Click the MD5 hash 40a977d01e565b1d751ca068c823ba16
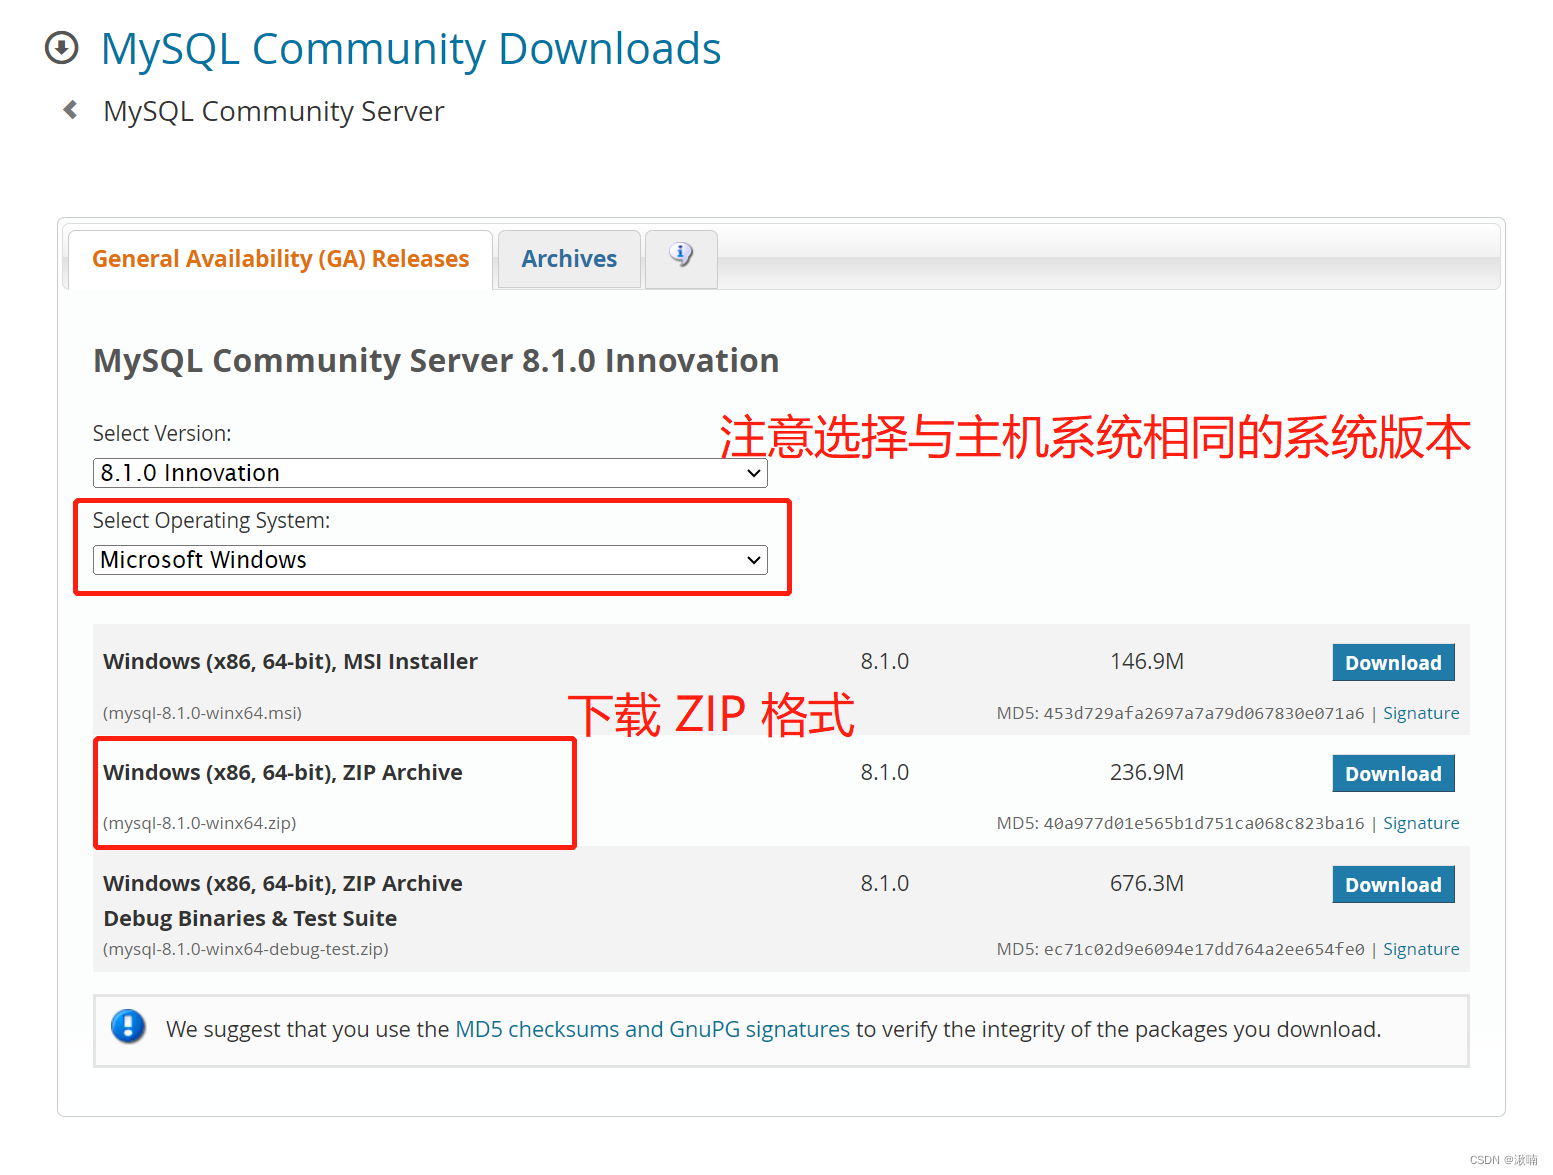This screenshot has height=1175, width=1553. (1204, 823)
